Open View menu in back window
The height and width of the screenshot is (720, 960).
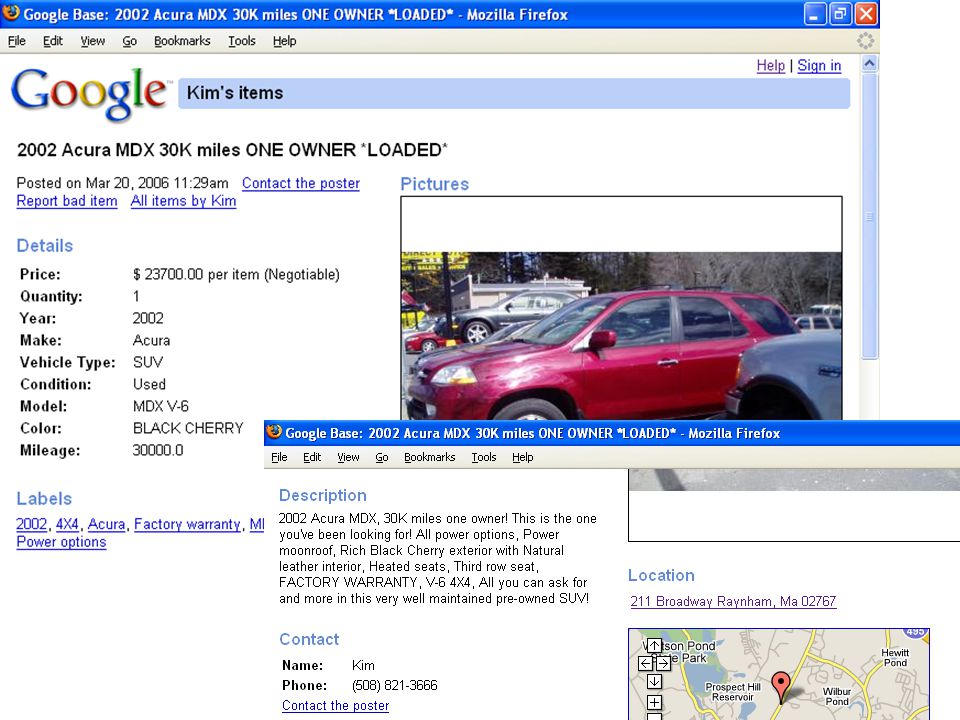point(92,41)
